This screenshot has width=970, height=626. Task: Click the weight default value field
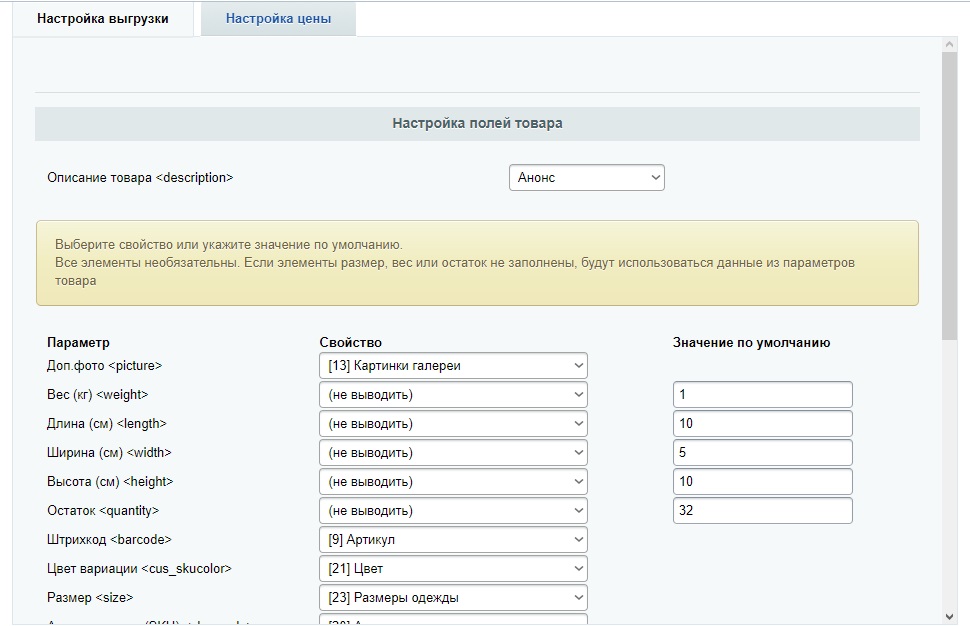pos(762,395)
